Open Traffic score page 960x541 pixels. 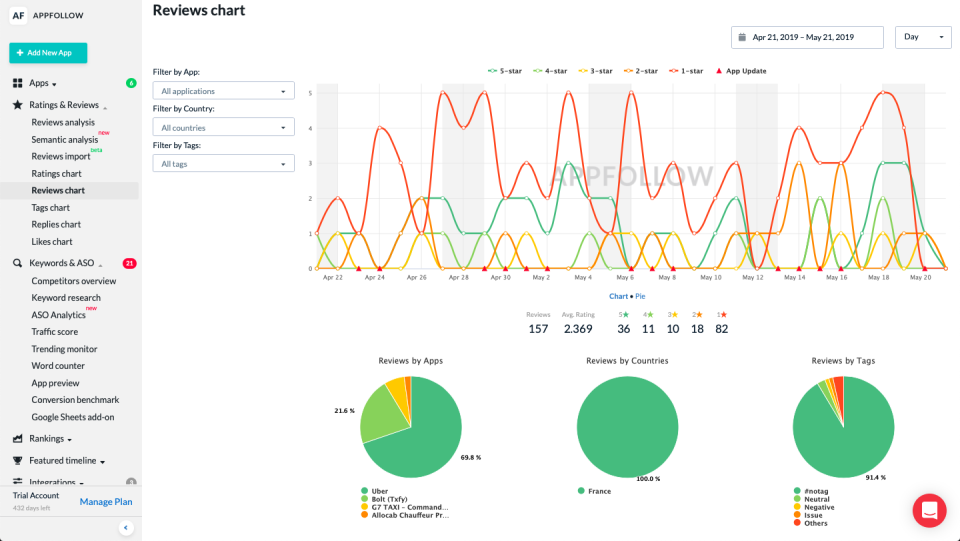54,332
